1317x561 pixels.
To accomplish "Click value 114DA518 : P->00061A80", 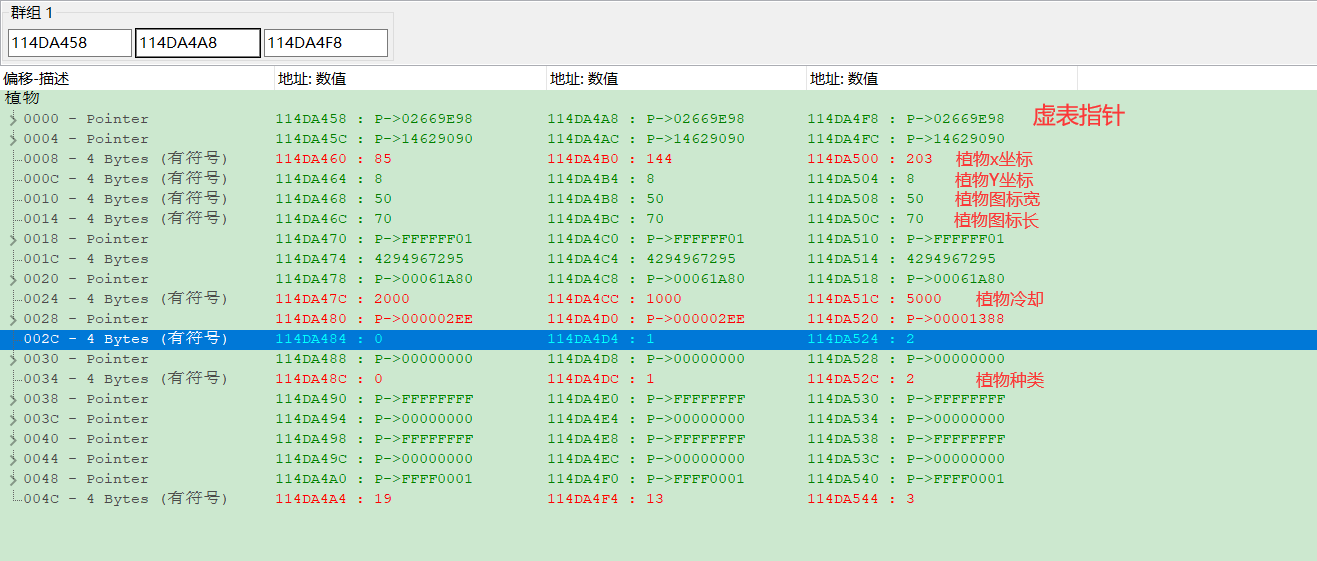I will [906, 279].
